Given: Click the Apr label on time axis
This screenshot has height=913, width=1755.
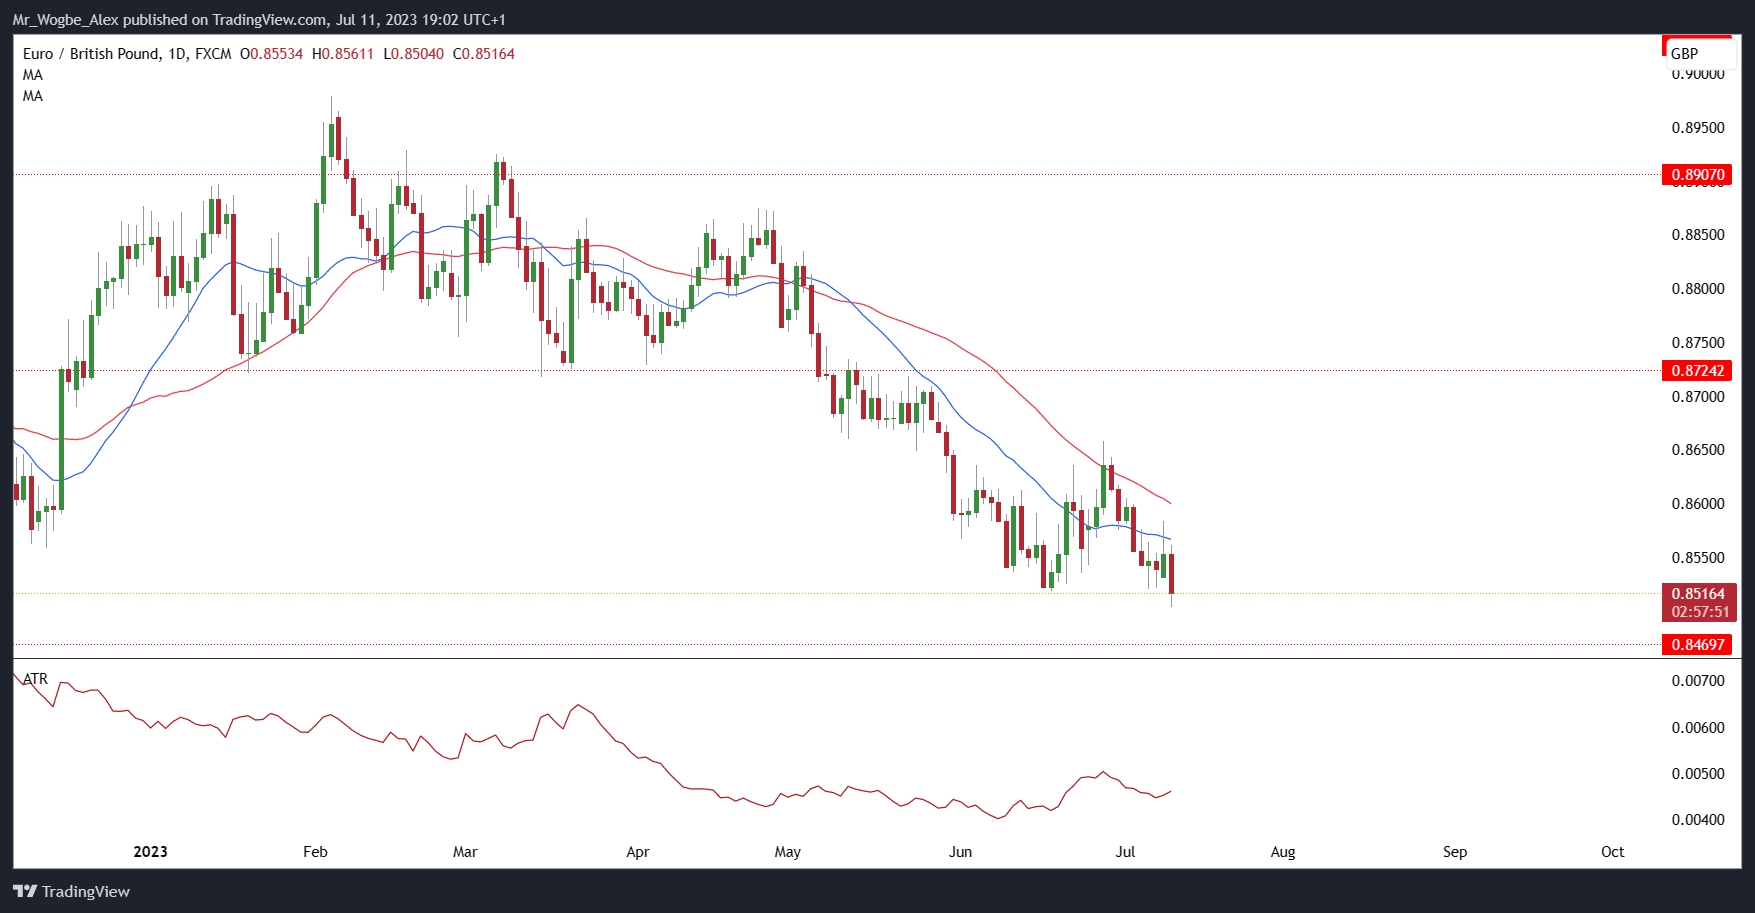Looking at the screenshot, I should [638, 852].
